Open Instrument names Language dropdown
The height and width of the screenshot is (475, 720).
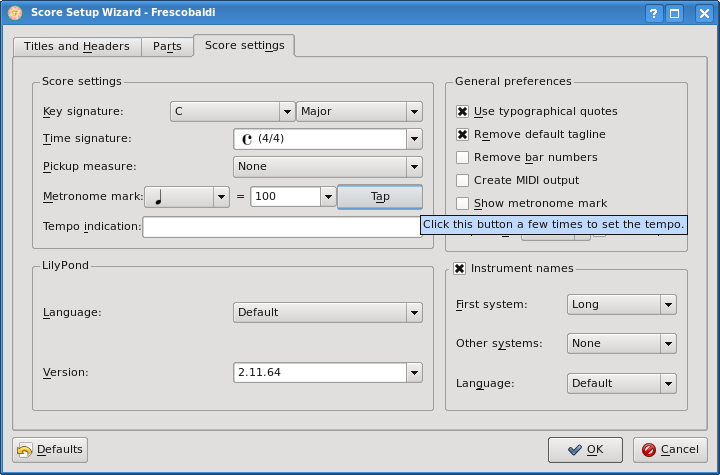click(x=622, y=384)
